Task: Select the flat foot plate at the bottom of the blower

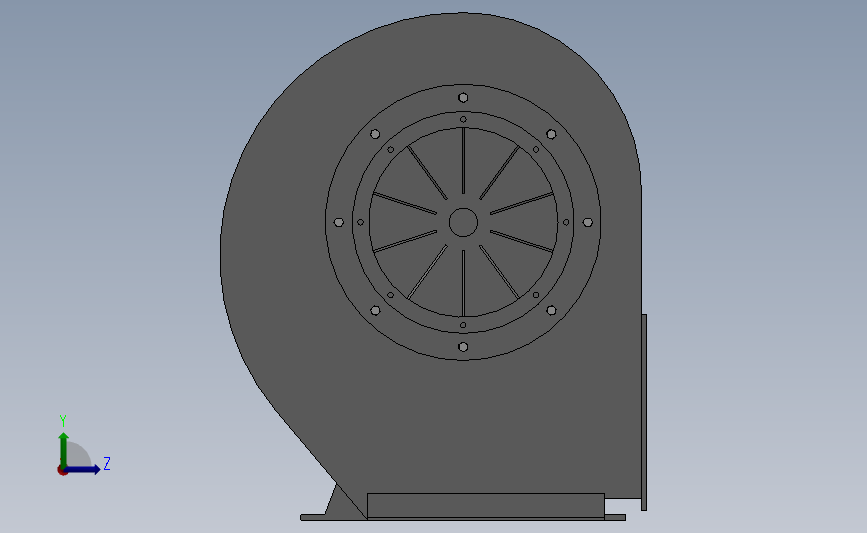Action: click(x=463, y=518)
